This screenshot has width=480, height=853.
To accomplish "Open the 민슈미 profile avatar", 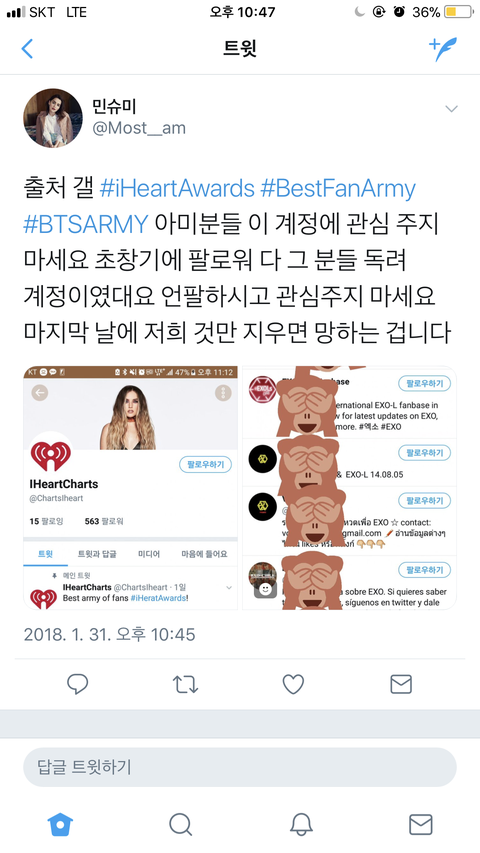I will [x=53, y=118].
